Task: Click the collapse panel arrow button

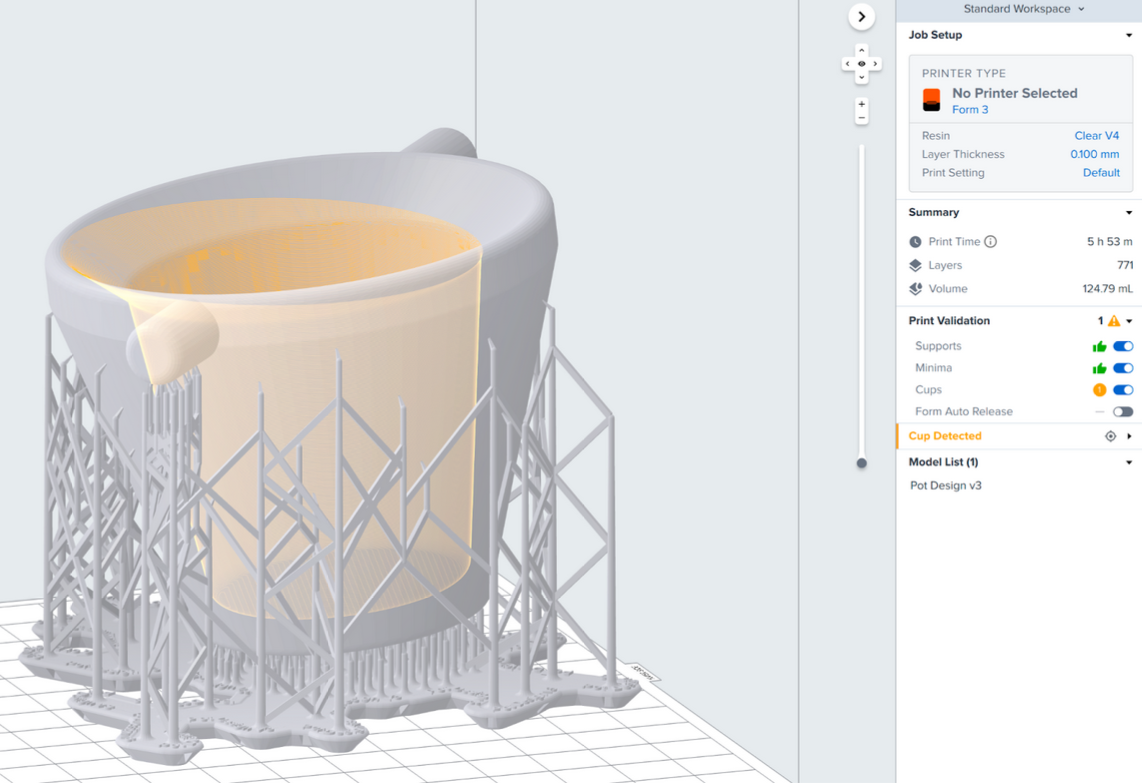Action: (x=861, y=17)
